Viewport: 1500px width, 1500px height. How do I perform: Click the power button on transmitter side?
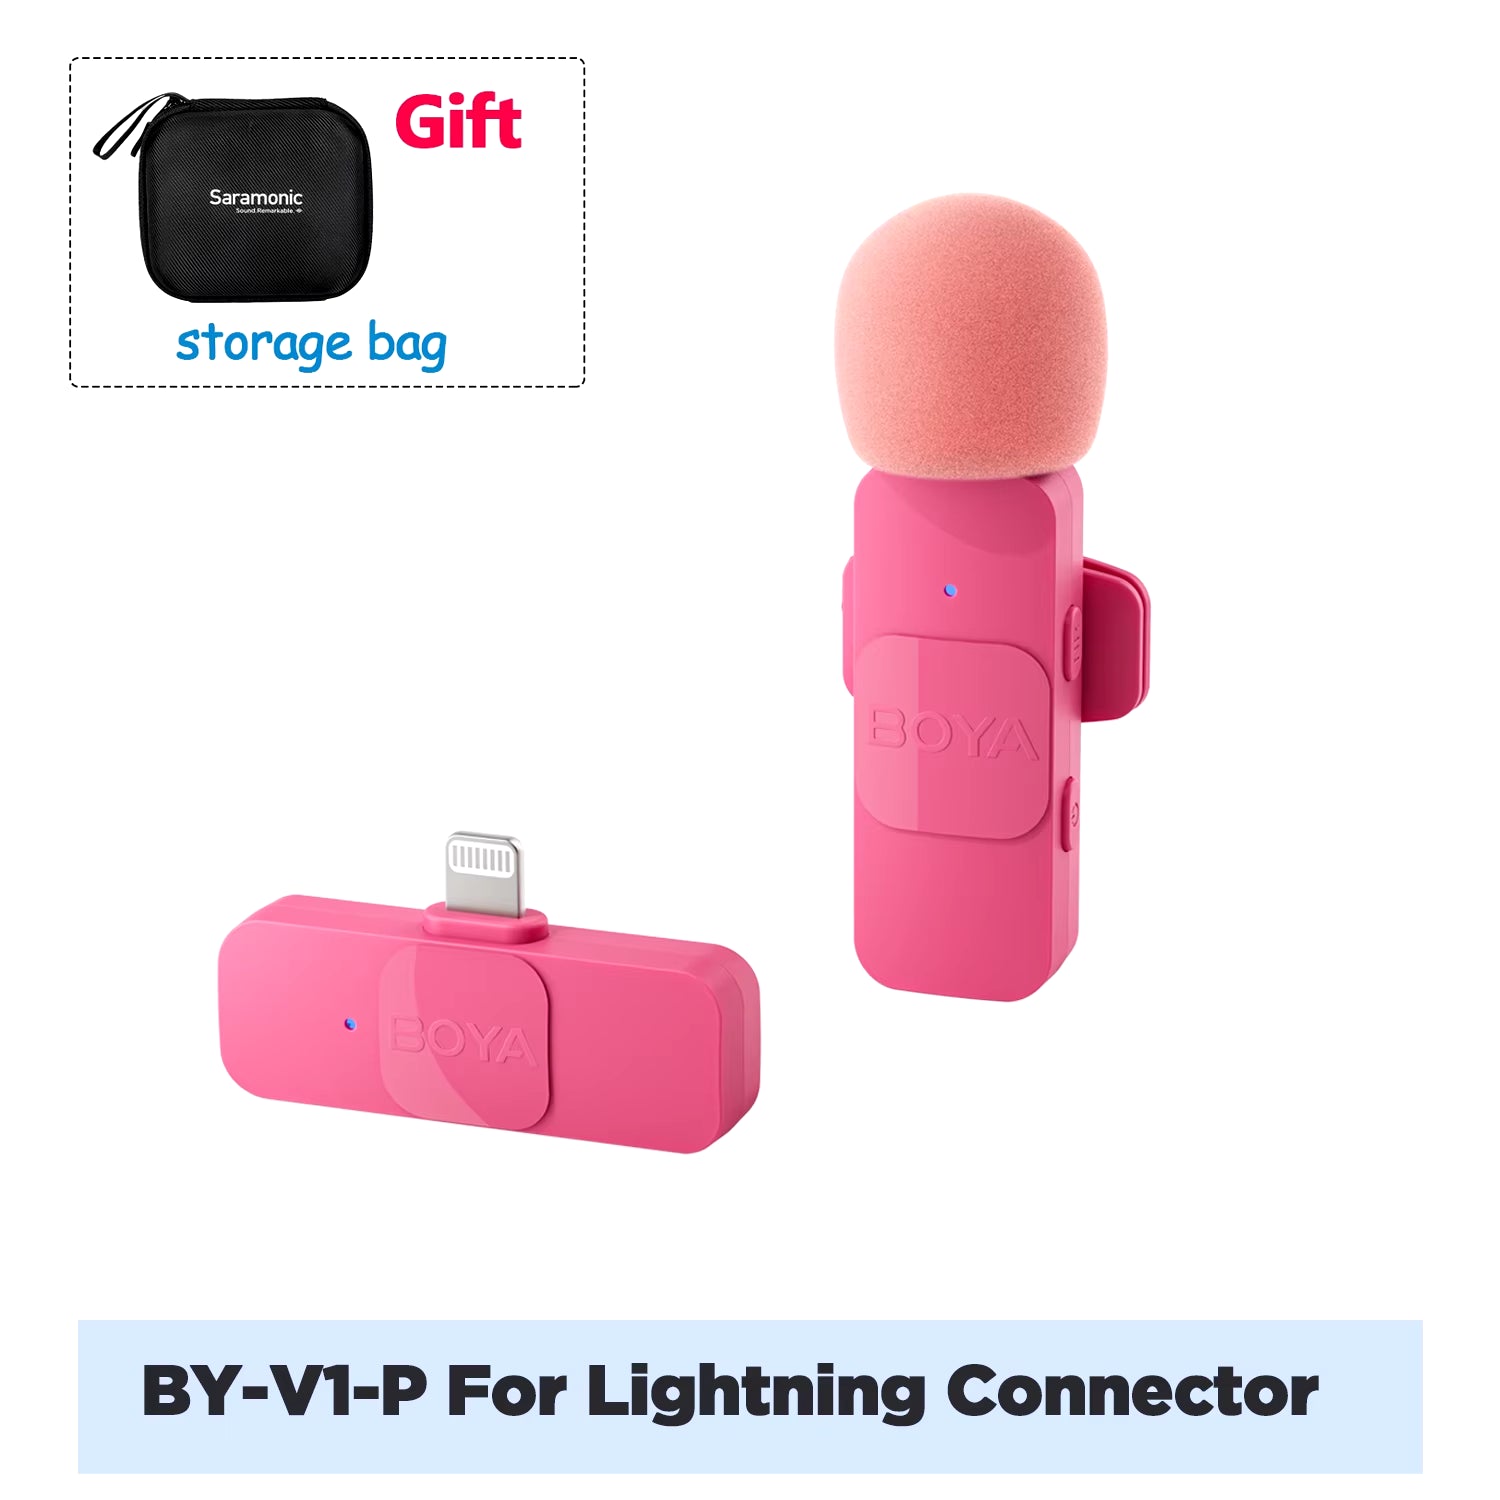pyautogui.click(x=1070, y=814)
